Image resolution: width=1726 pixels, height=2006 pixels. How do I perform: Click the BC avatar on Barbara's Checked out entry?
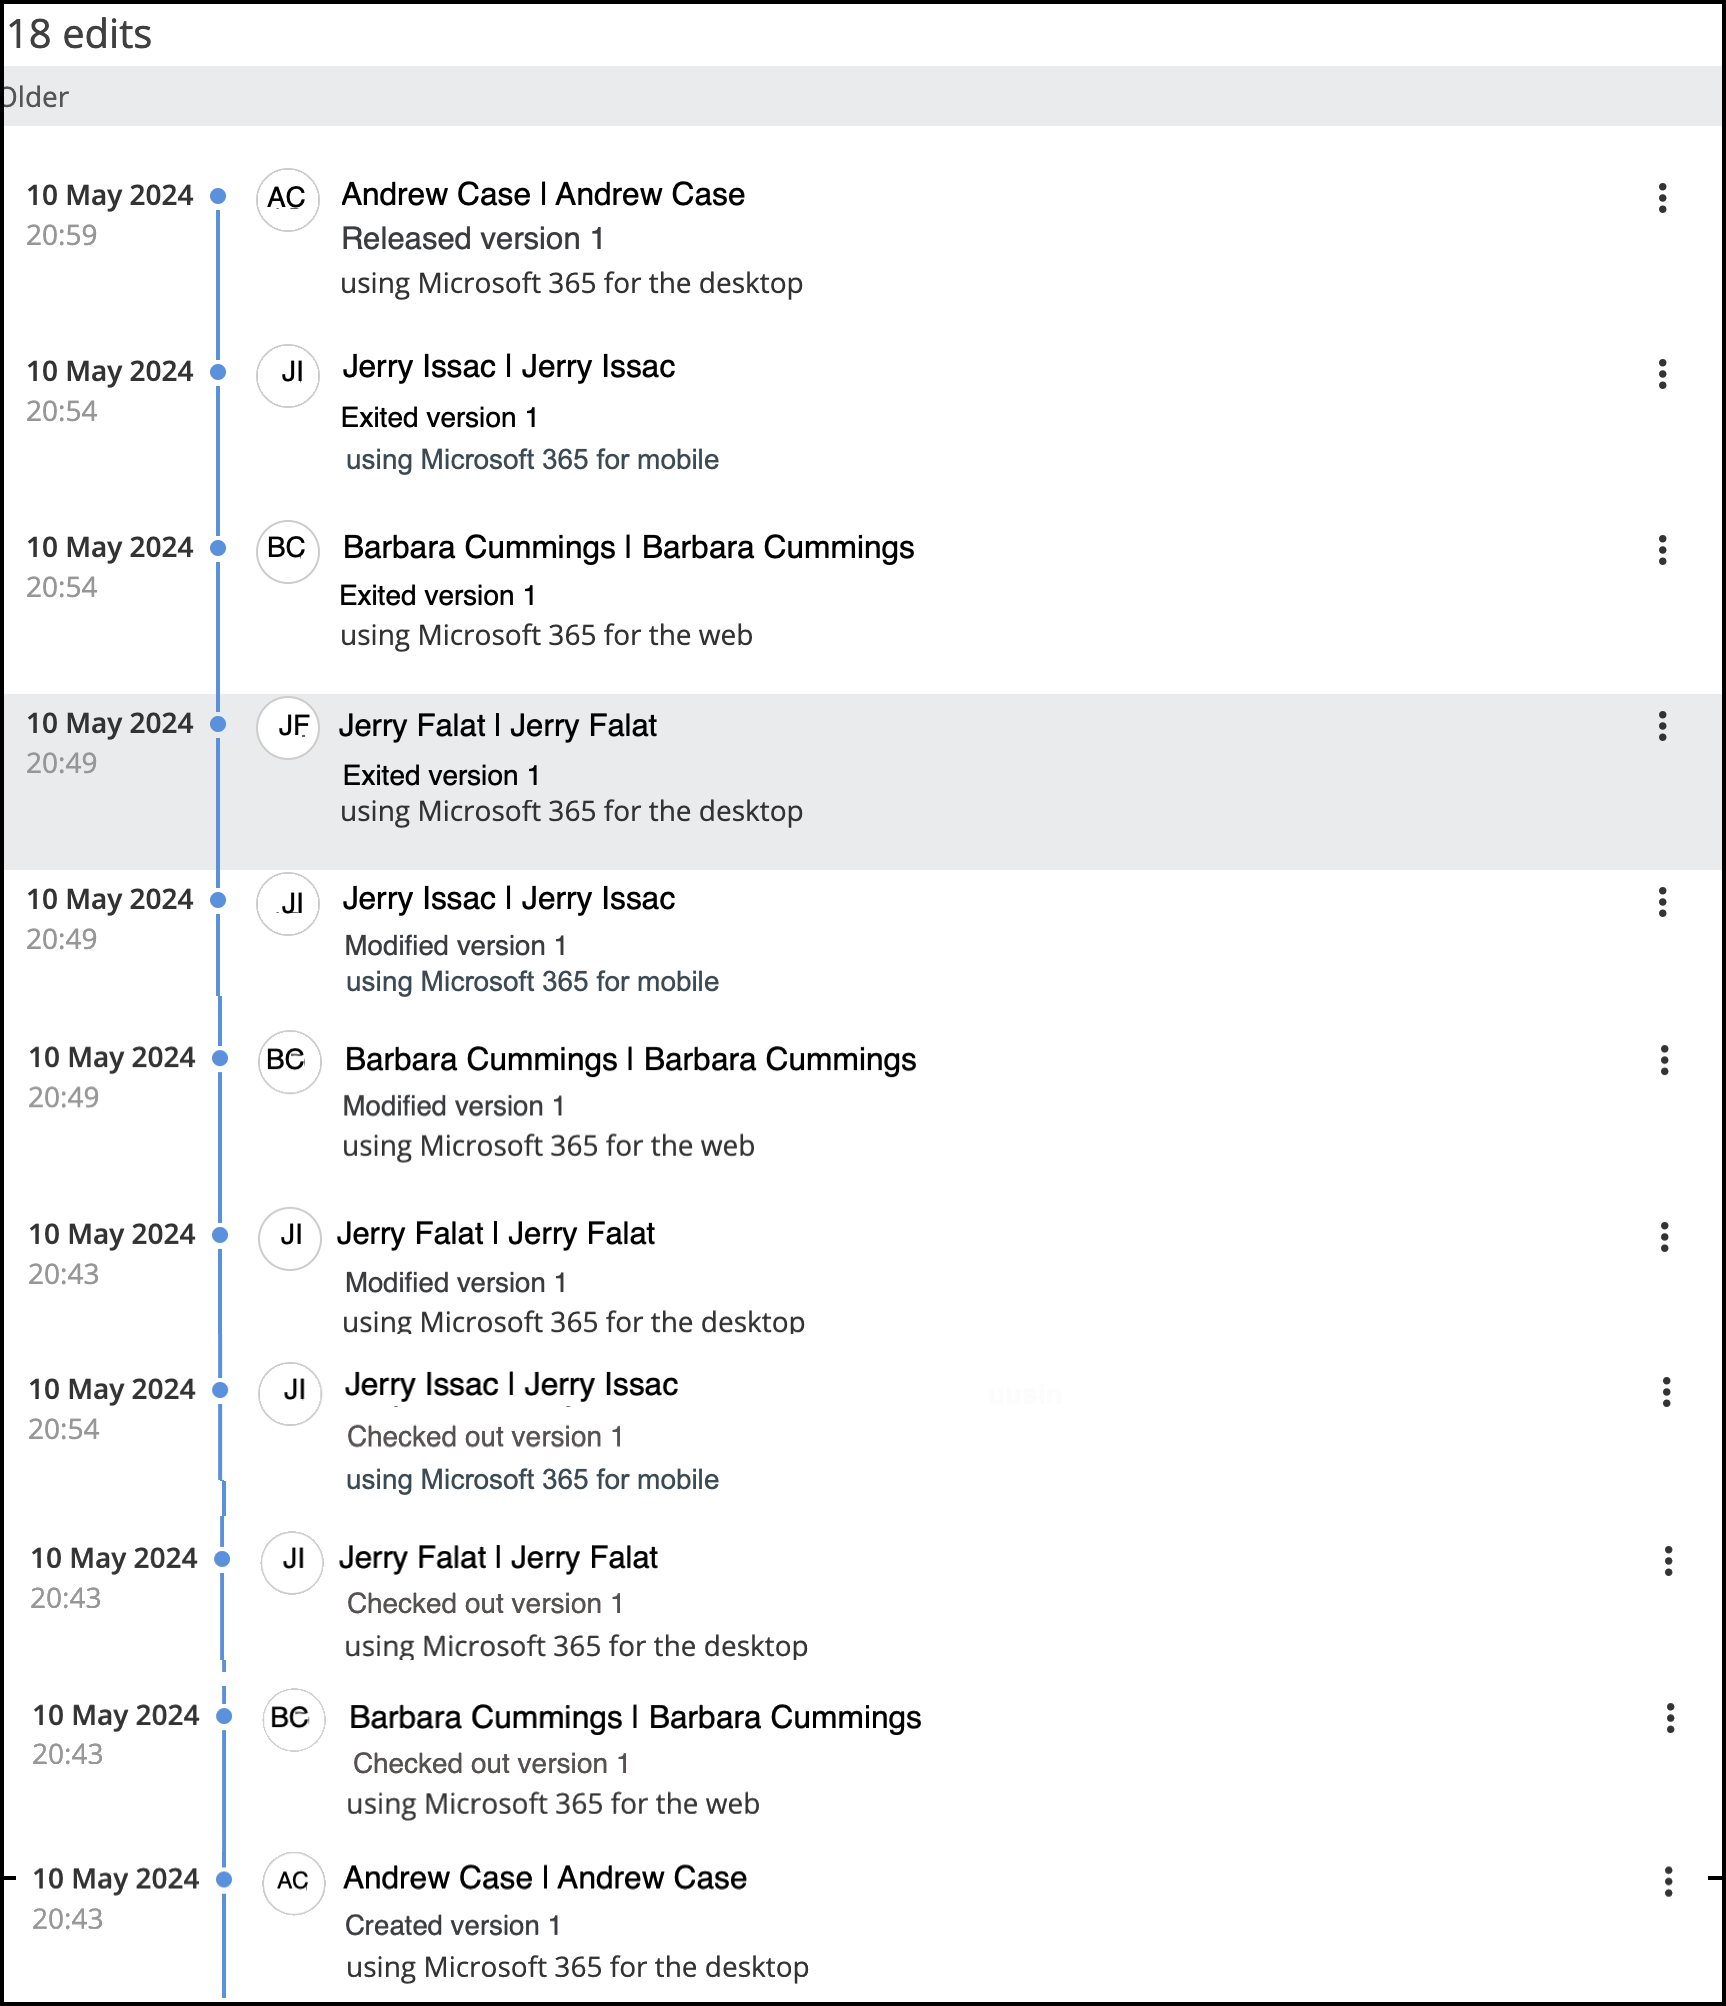(293, 1720)
